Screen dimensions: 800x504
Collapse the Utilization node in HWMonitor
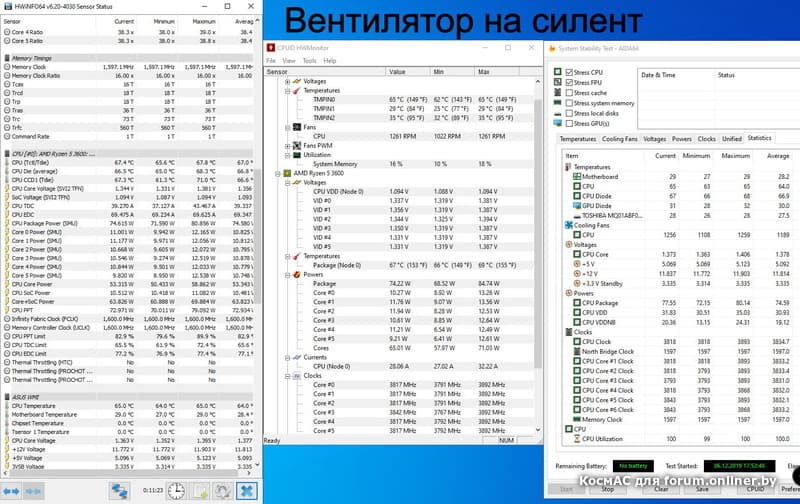click(288, 155)
